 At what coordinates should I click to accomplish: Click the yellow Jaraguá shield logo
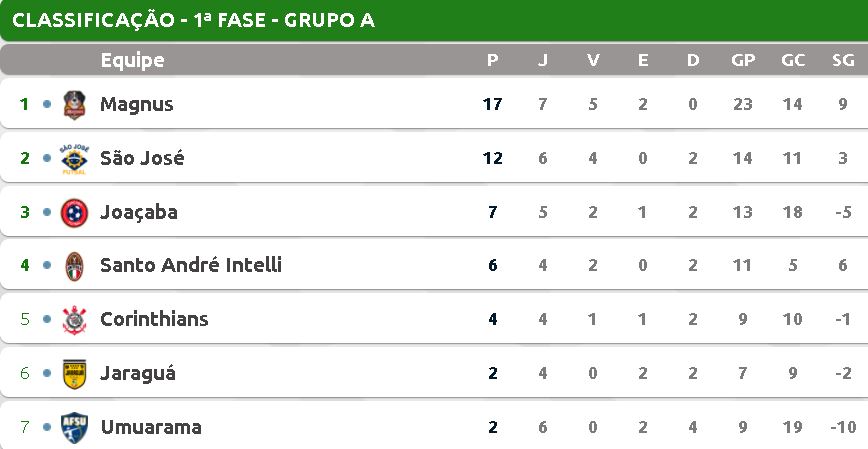74,374
